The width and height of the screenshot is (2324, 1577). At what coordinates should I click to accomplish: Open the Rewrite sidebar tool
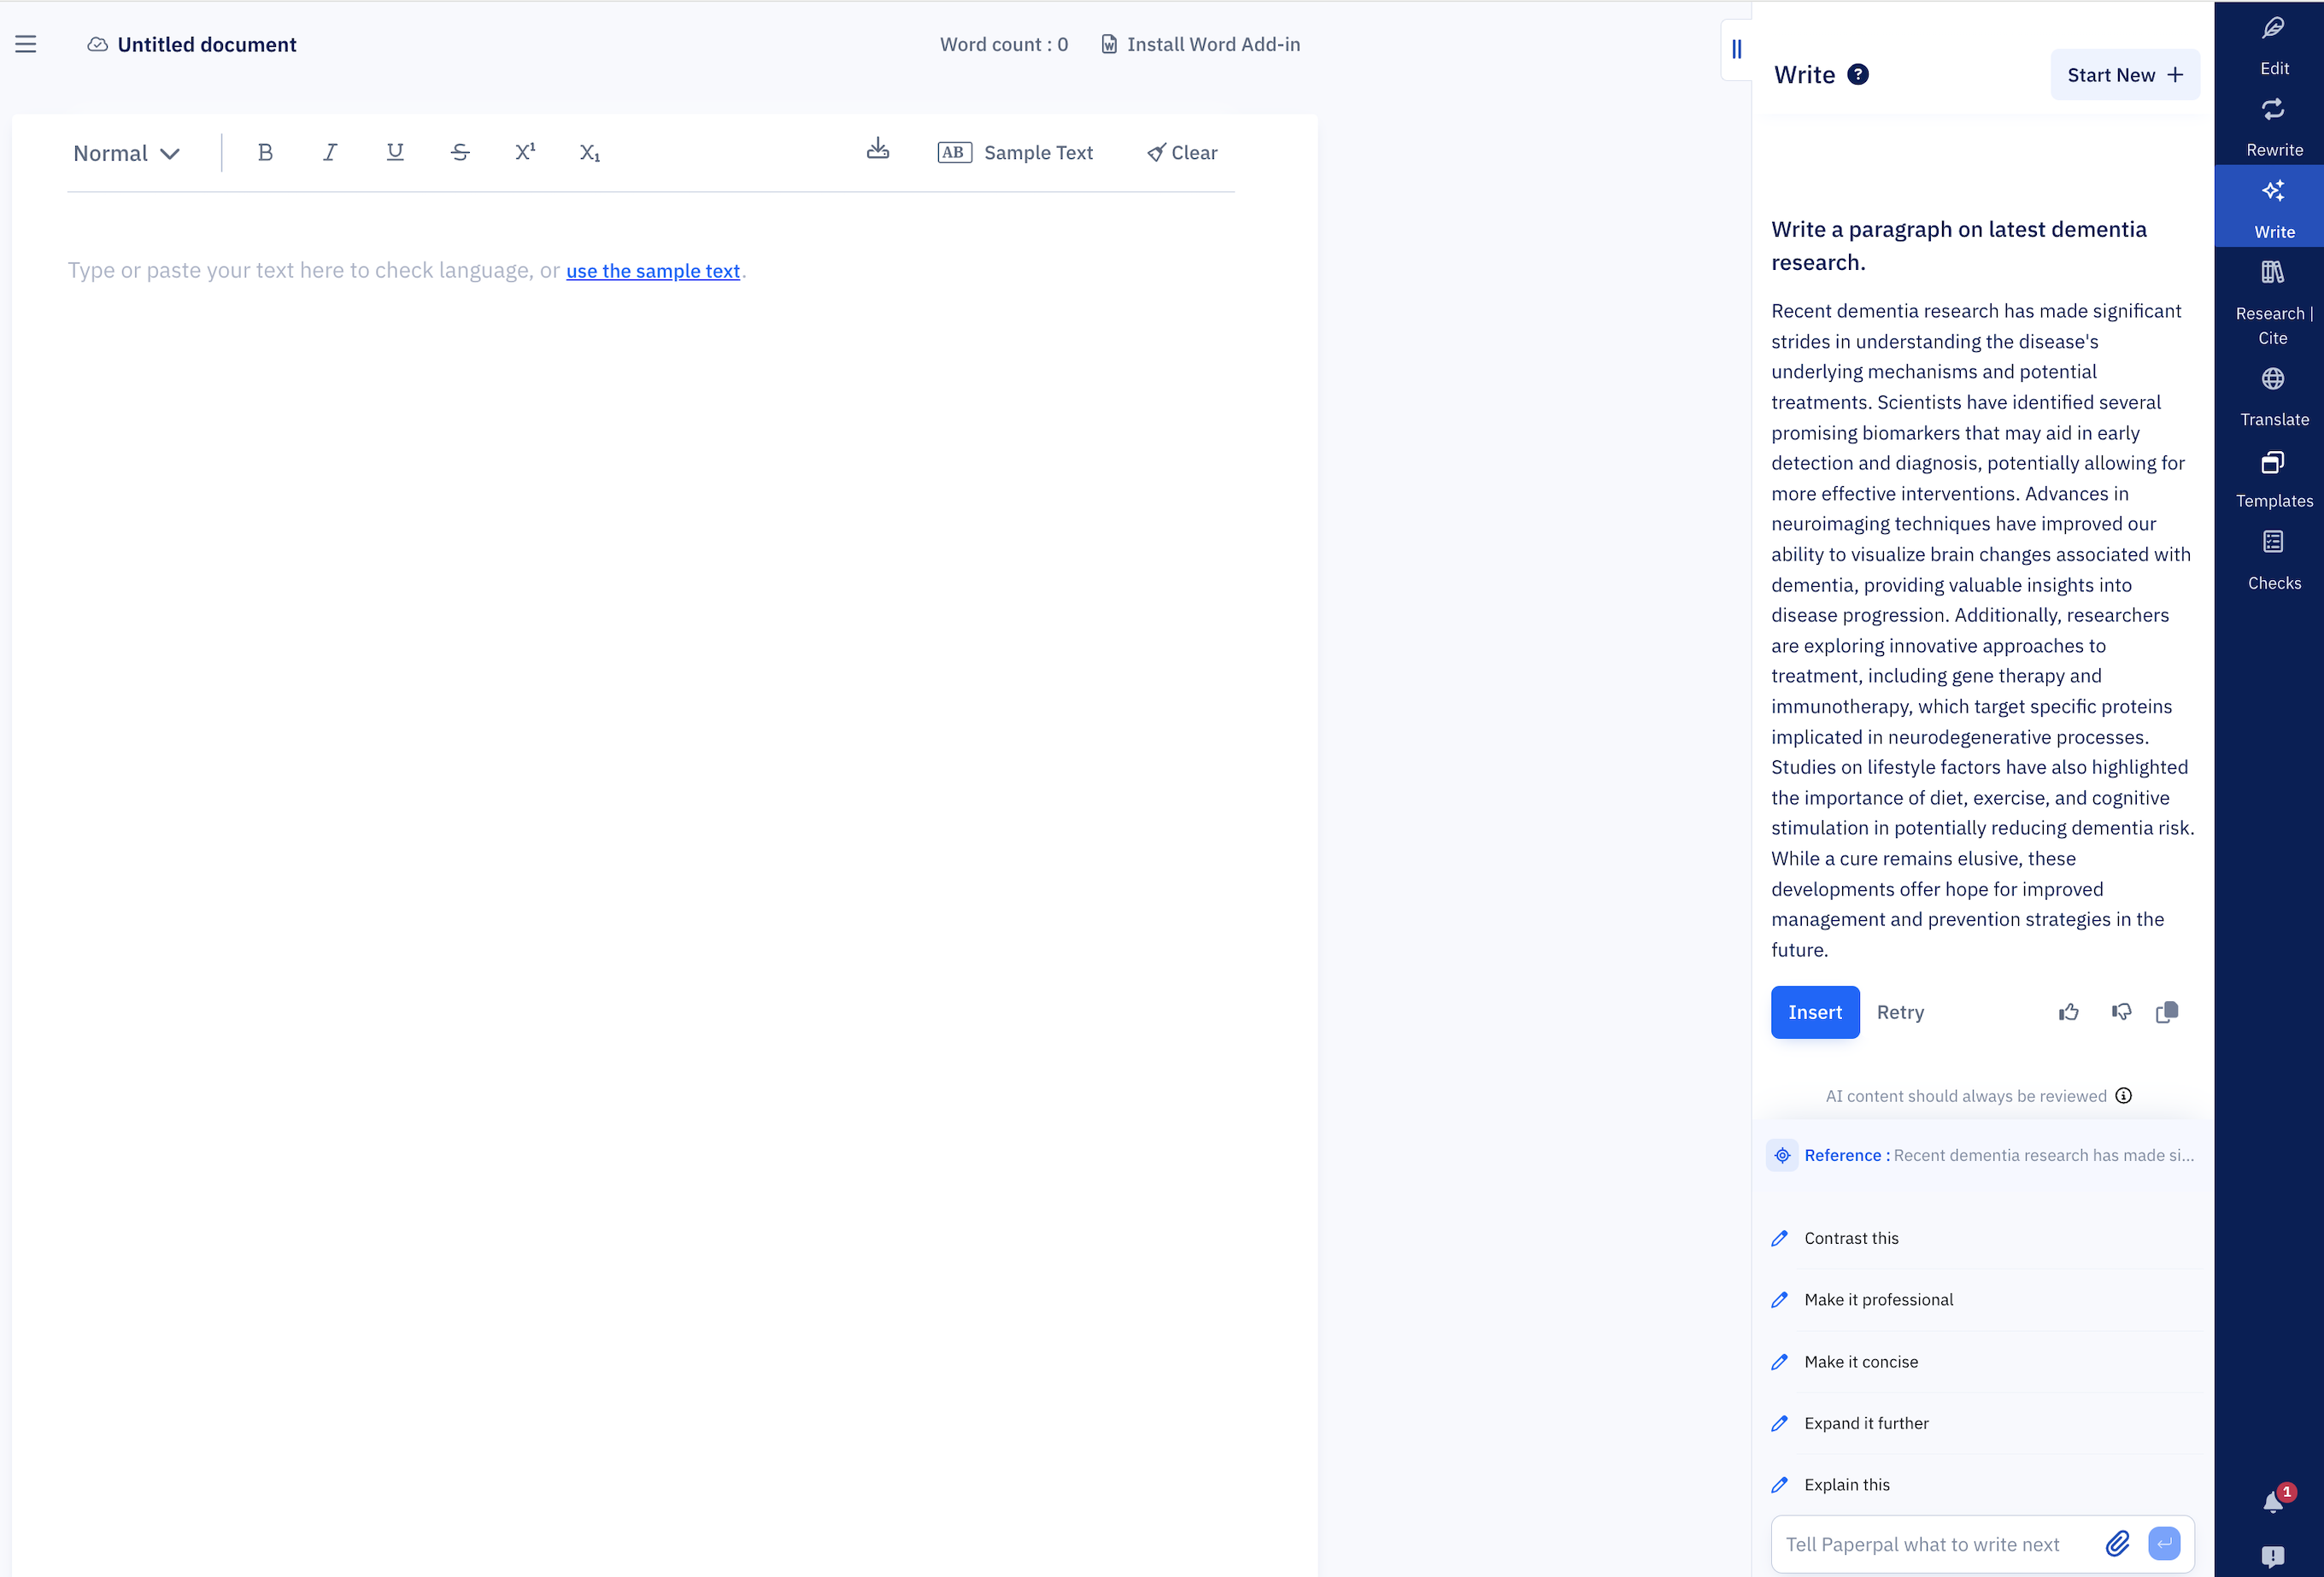[2273, 126]
